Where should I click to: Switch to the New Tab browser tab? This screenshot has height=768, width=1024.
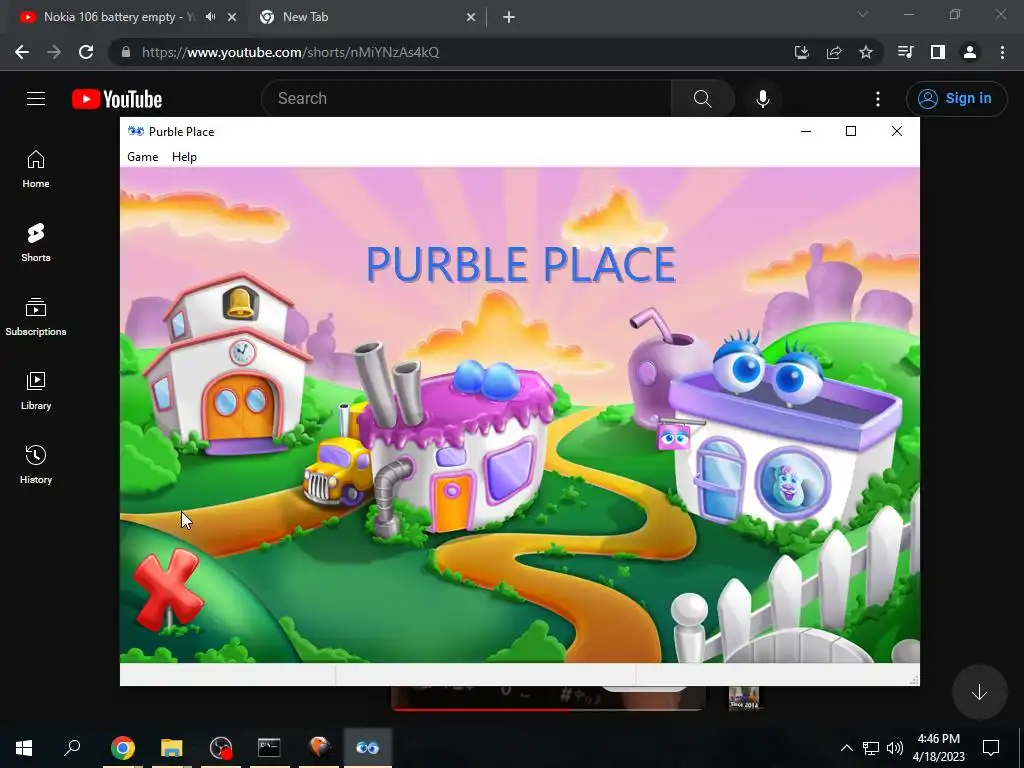pyautogui.click(x=306, y=17)
